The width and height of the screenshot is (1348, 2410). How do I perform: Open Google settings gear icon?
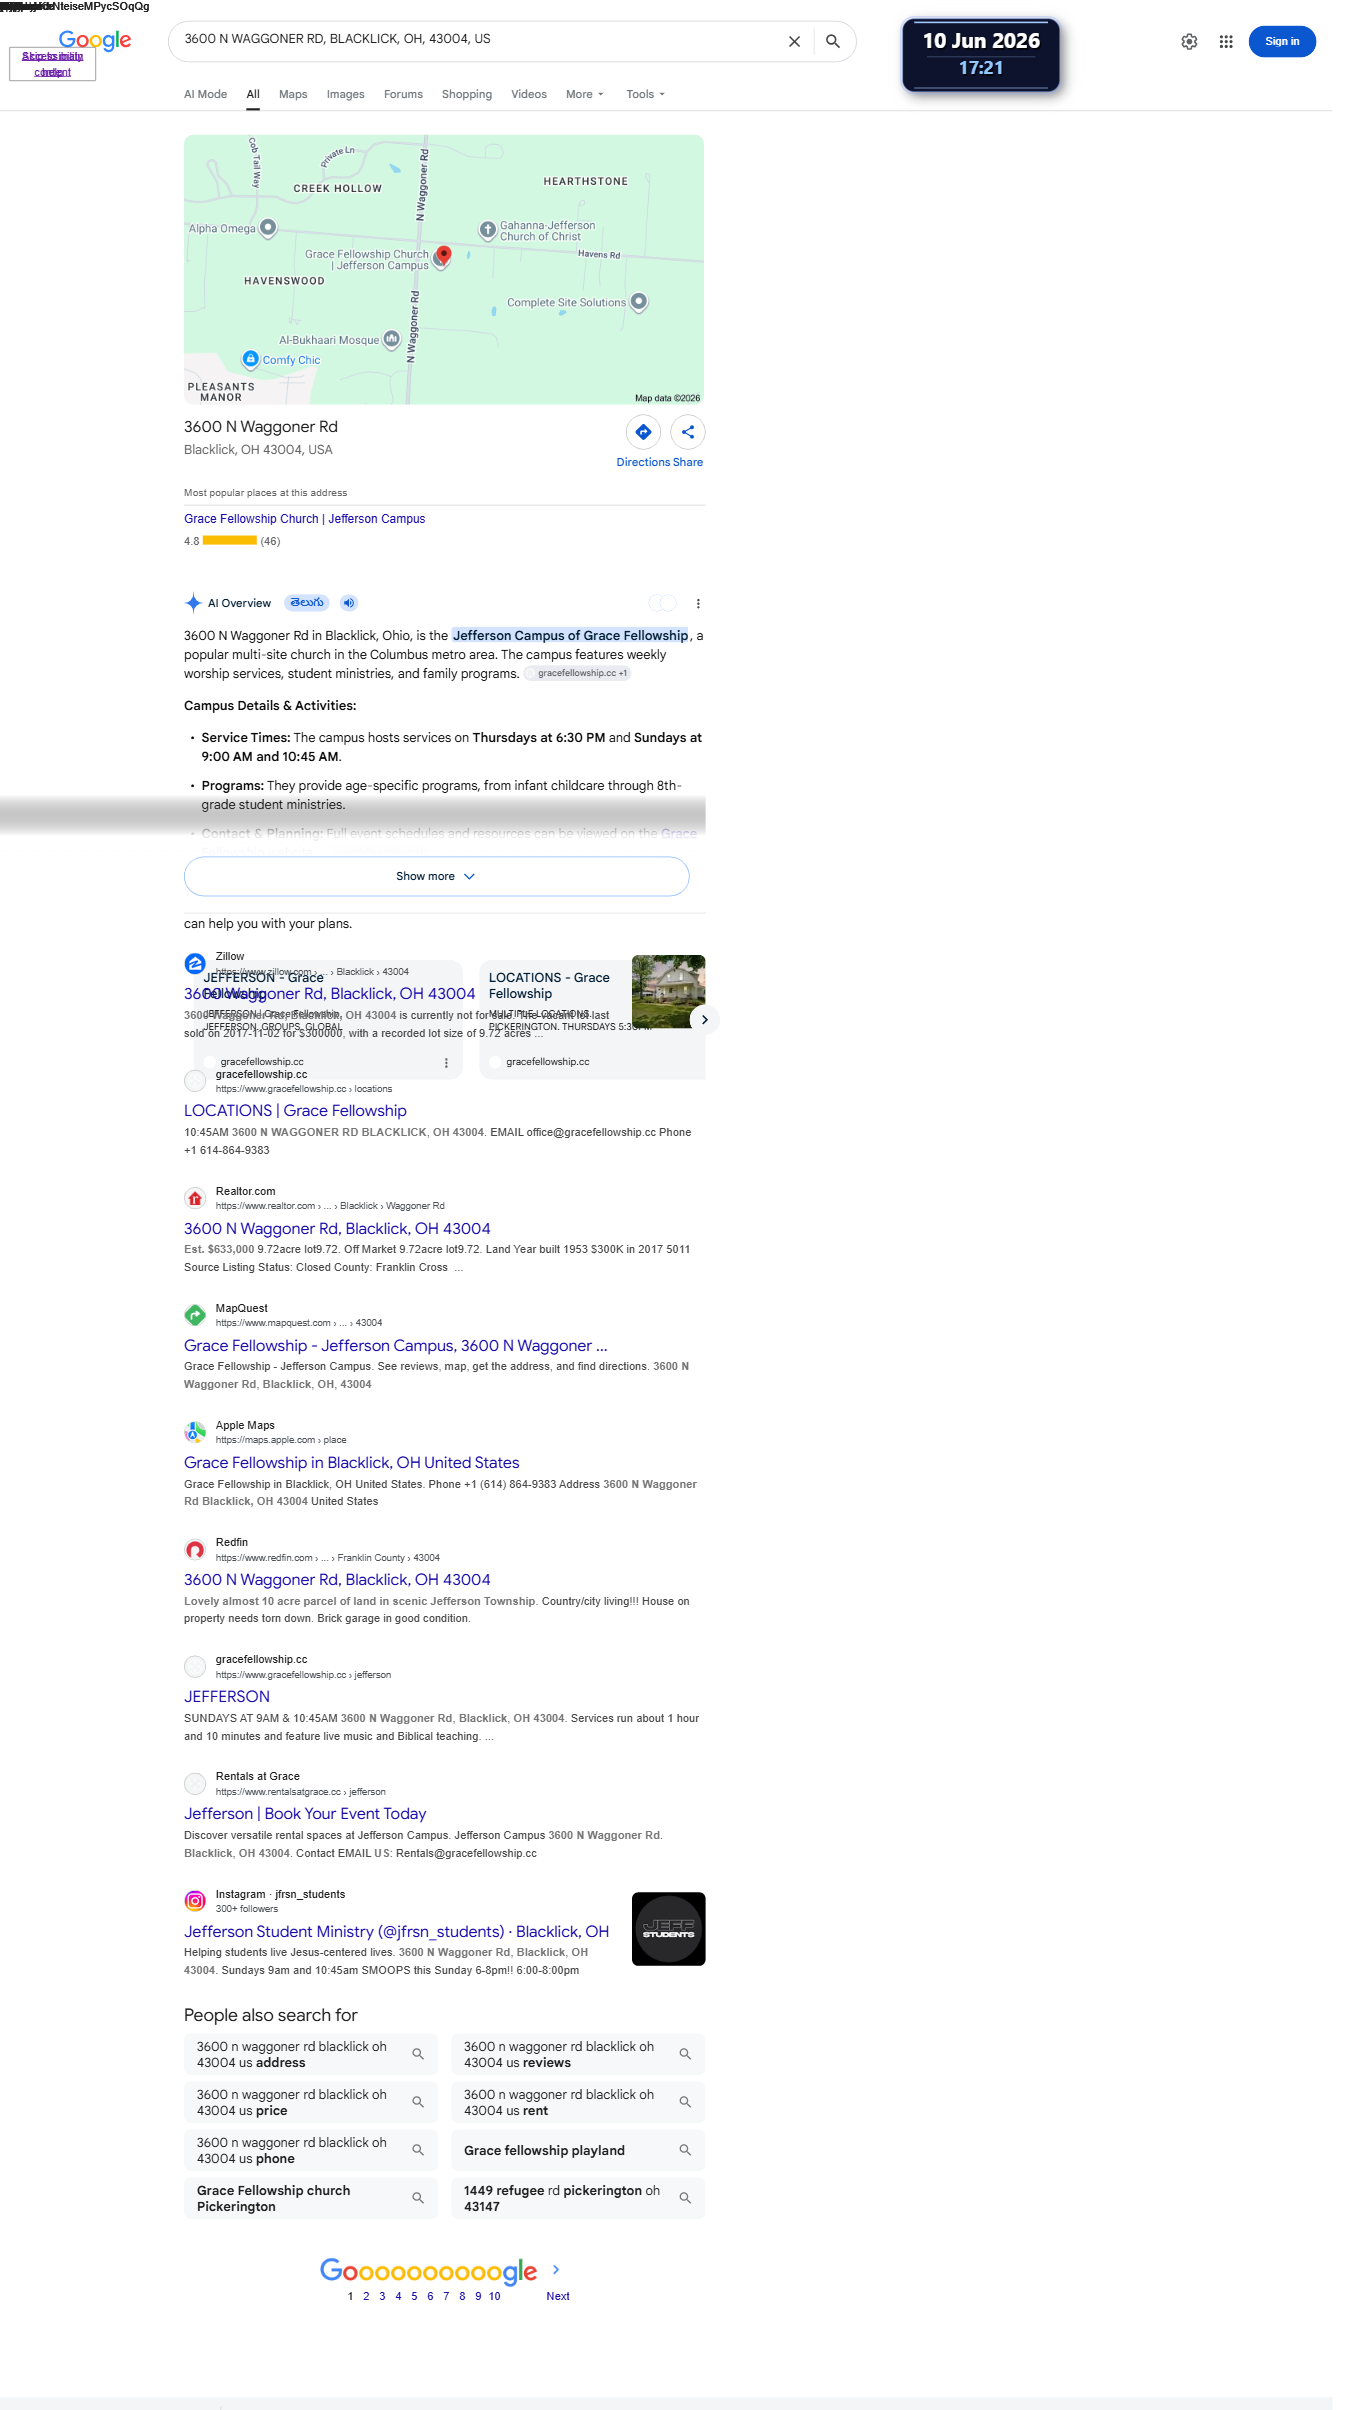click(1189, 42)
